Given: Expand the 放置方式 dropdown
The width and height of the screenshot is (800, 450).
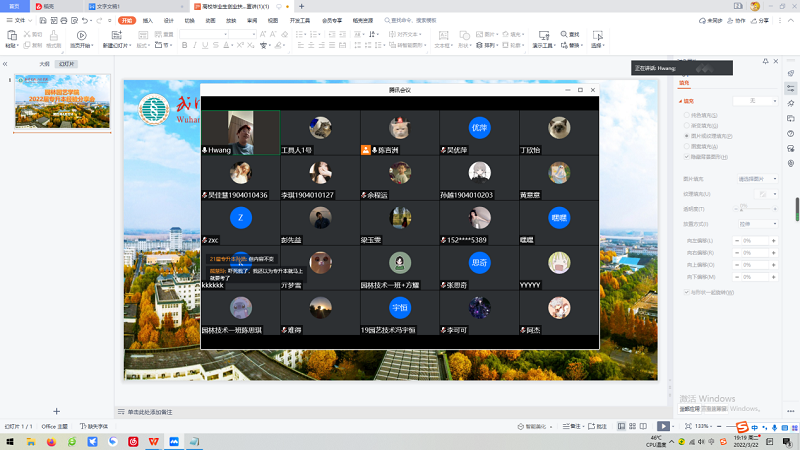Looking at the screenshot, I should [757, 224].
